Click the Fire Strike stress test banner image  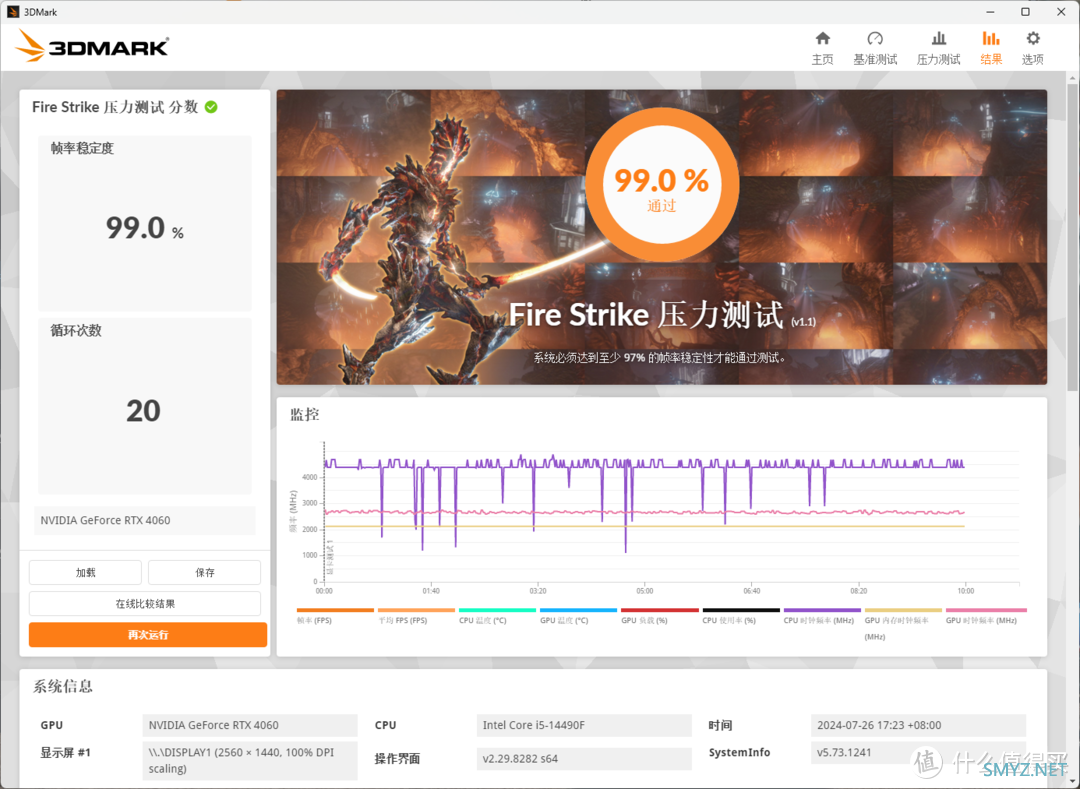661,237
